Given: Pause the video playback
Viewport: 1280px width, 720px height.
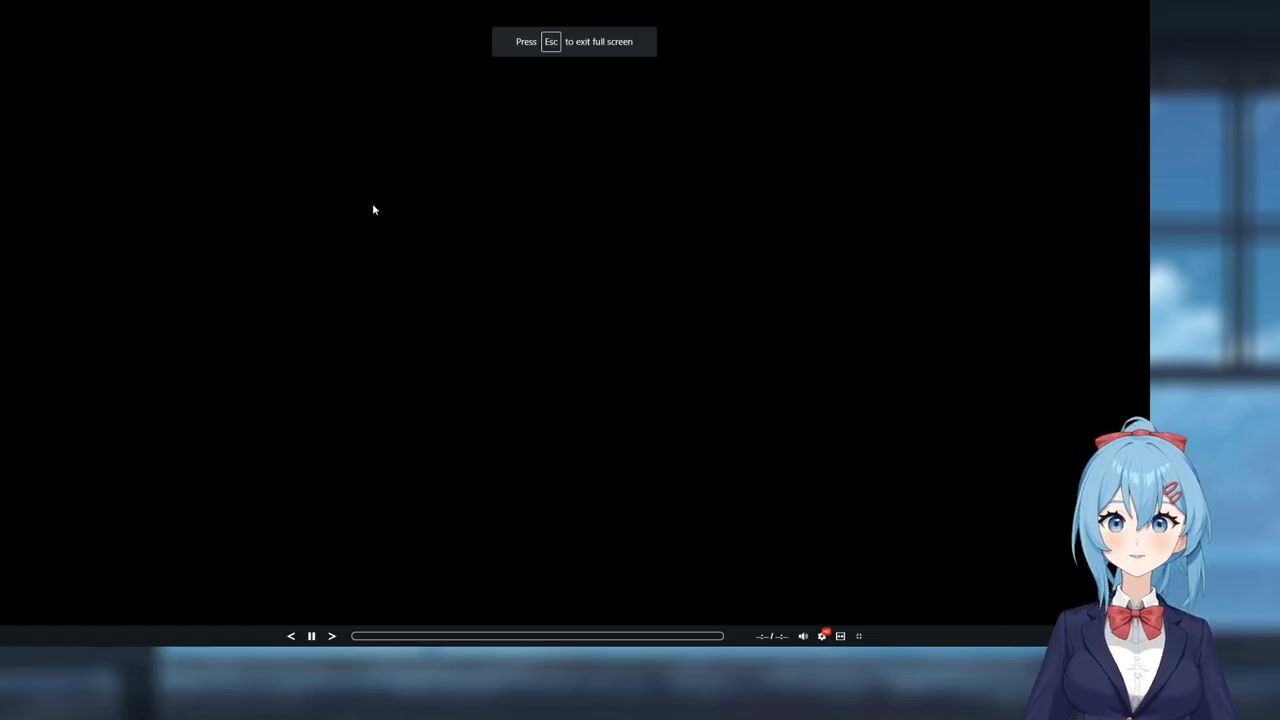Looking at the screenshot, I should (311, 636).
